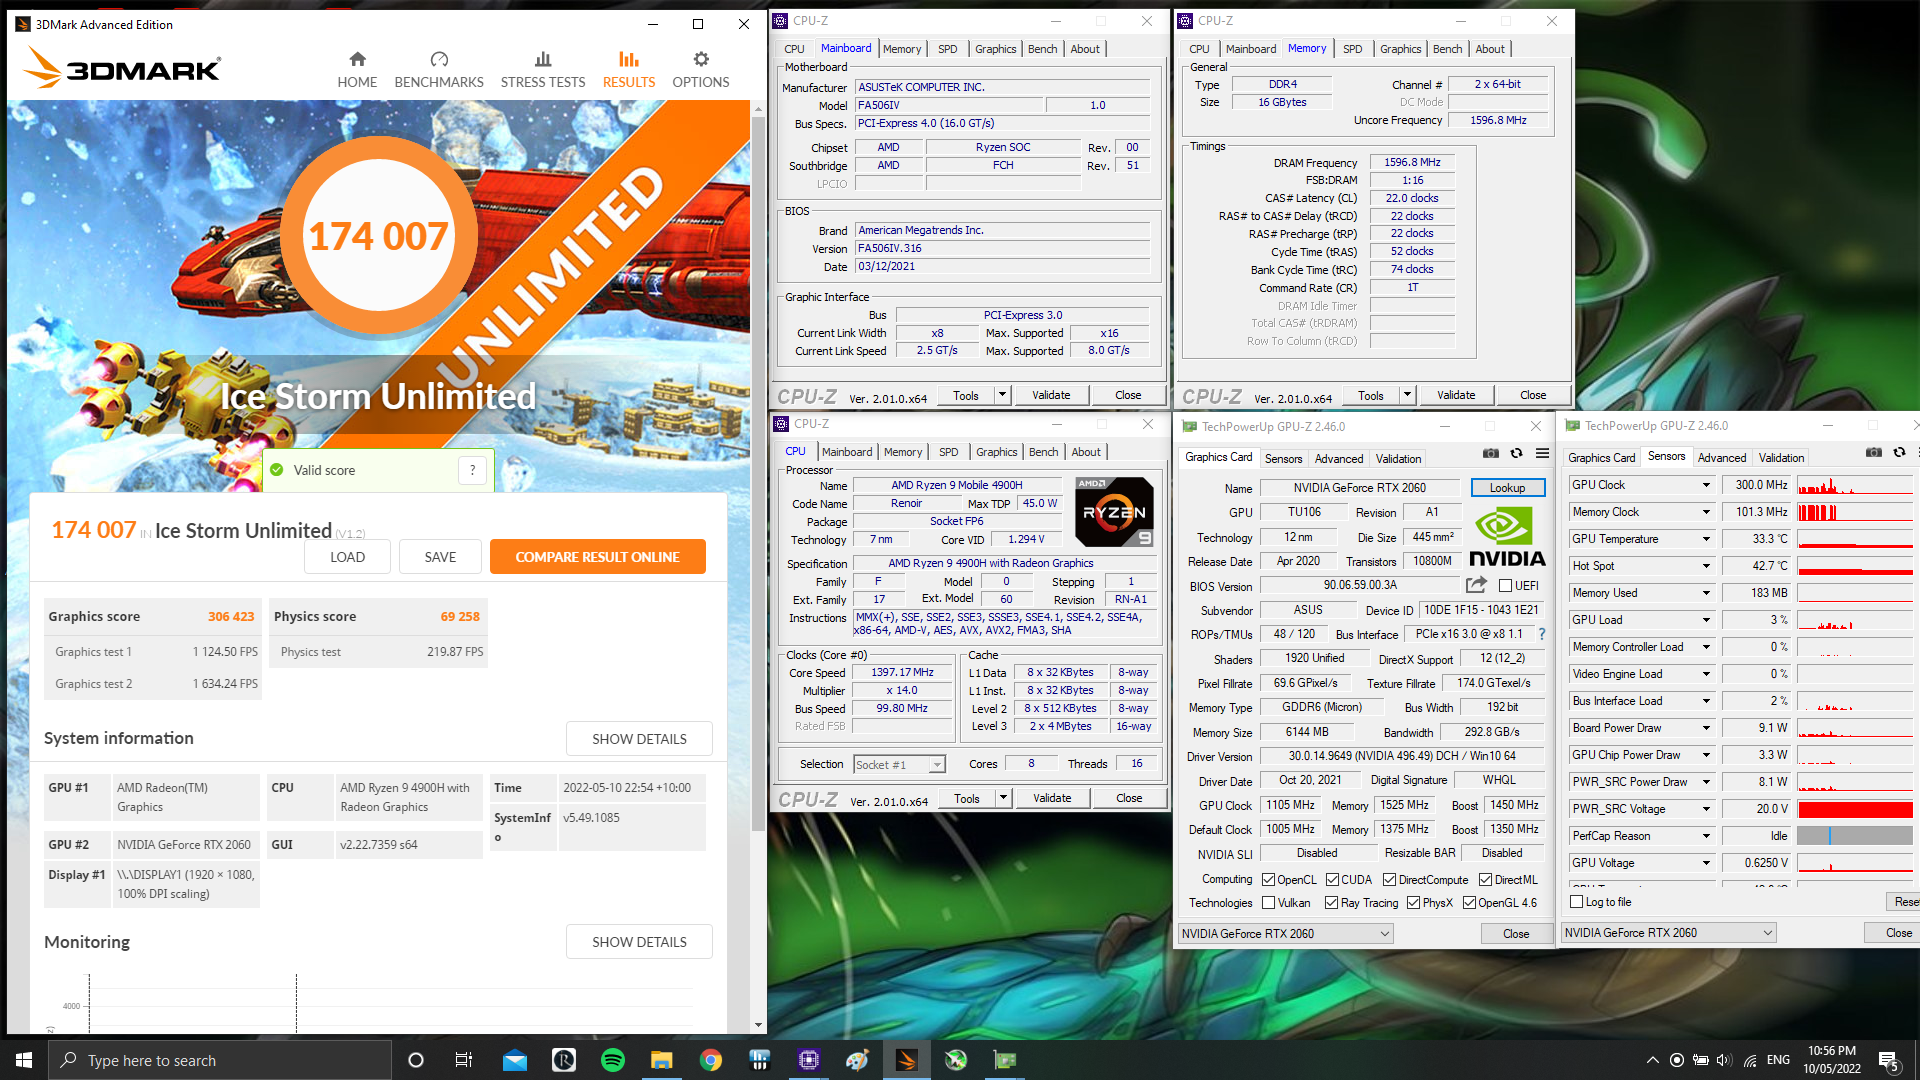Open HOME icon in 3DMark navigation
Viewport: 1920px width, 1080px height.
357,60
